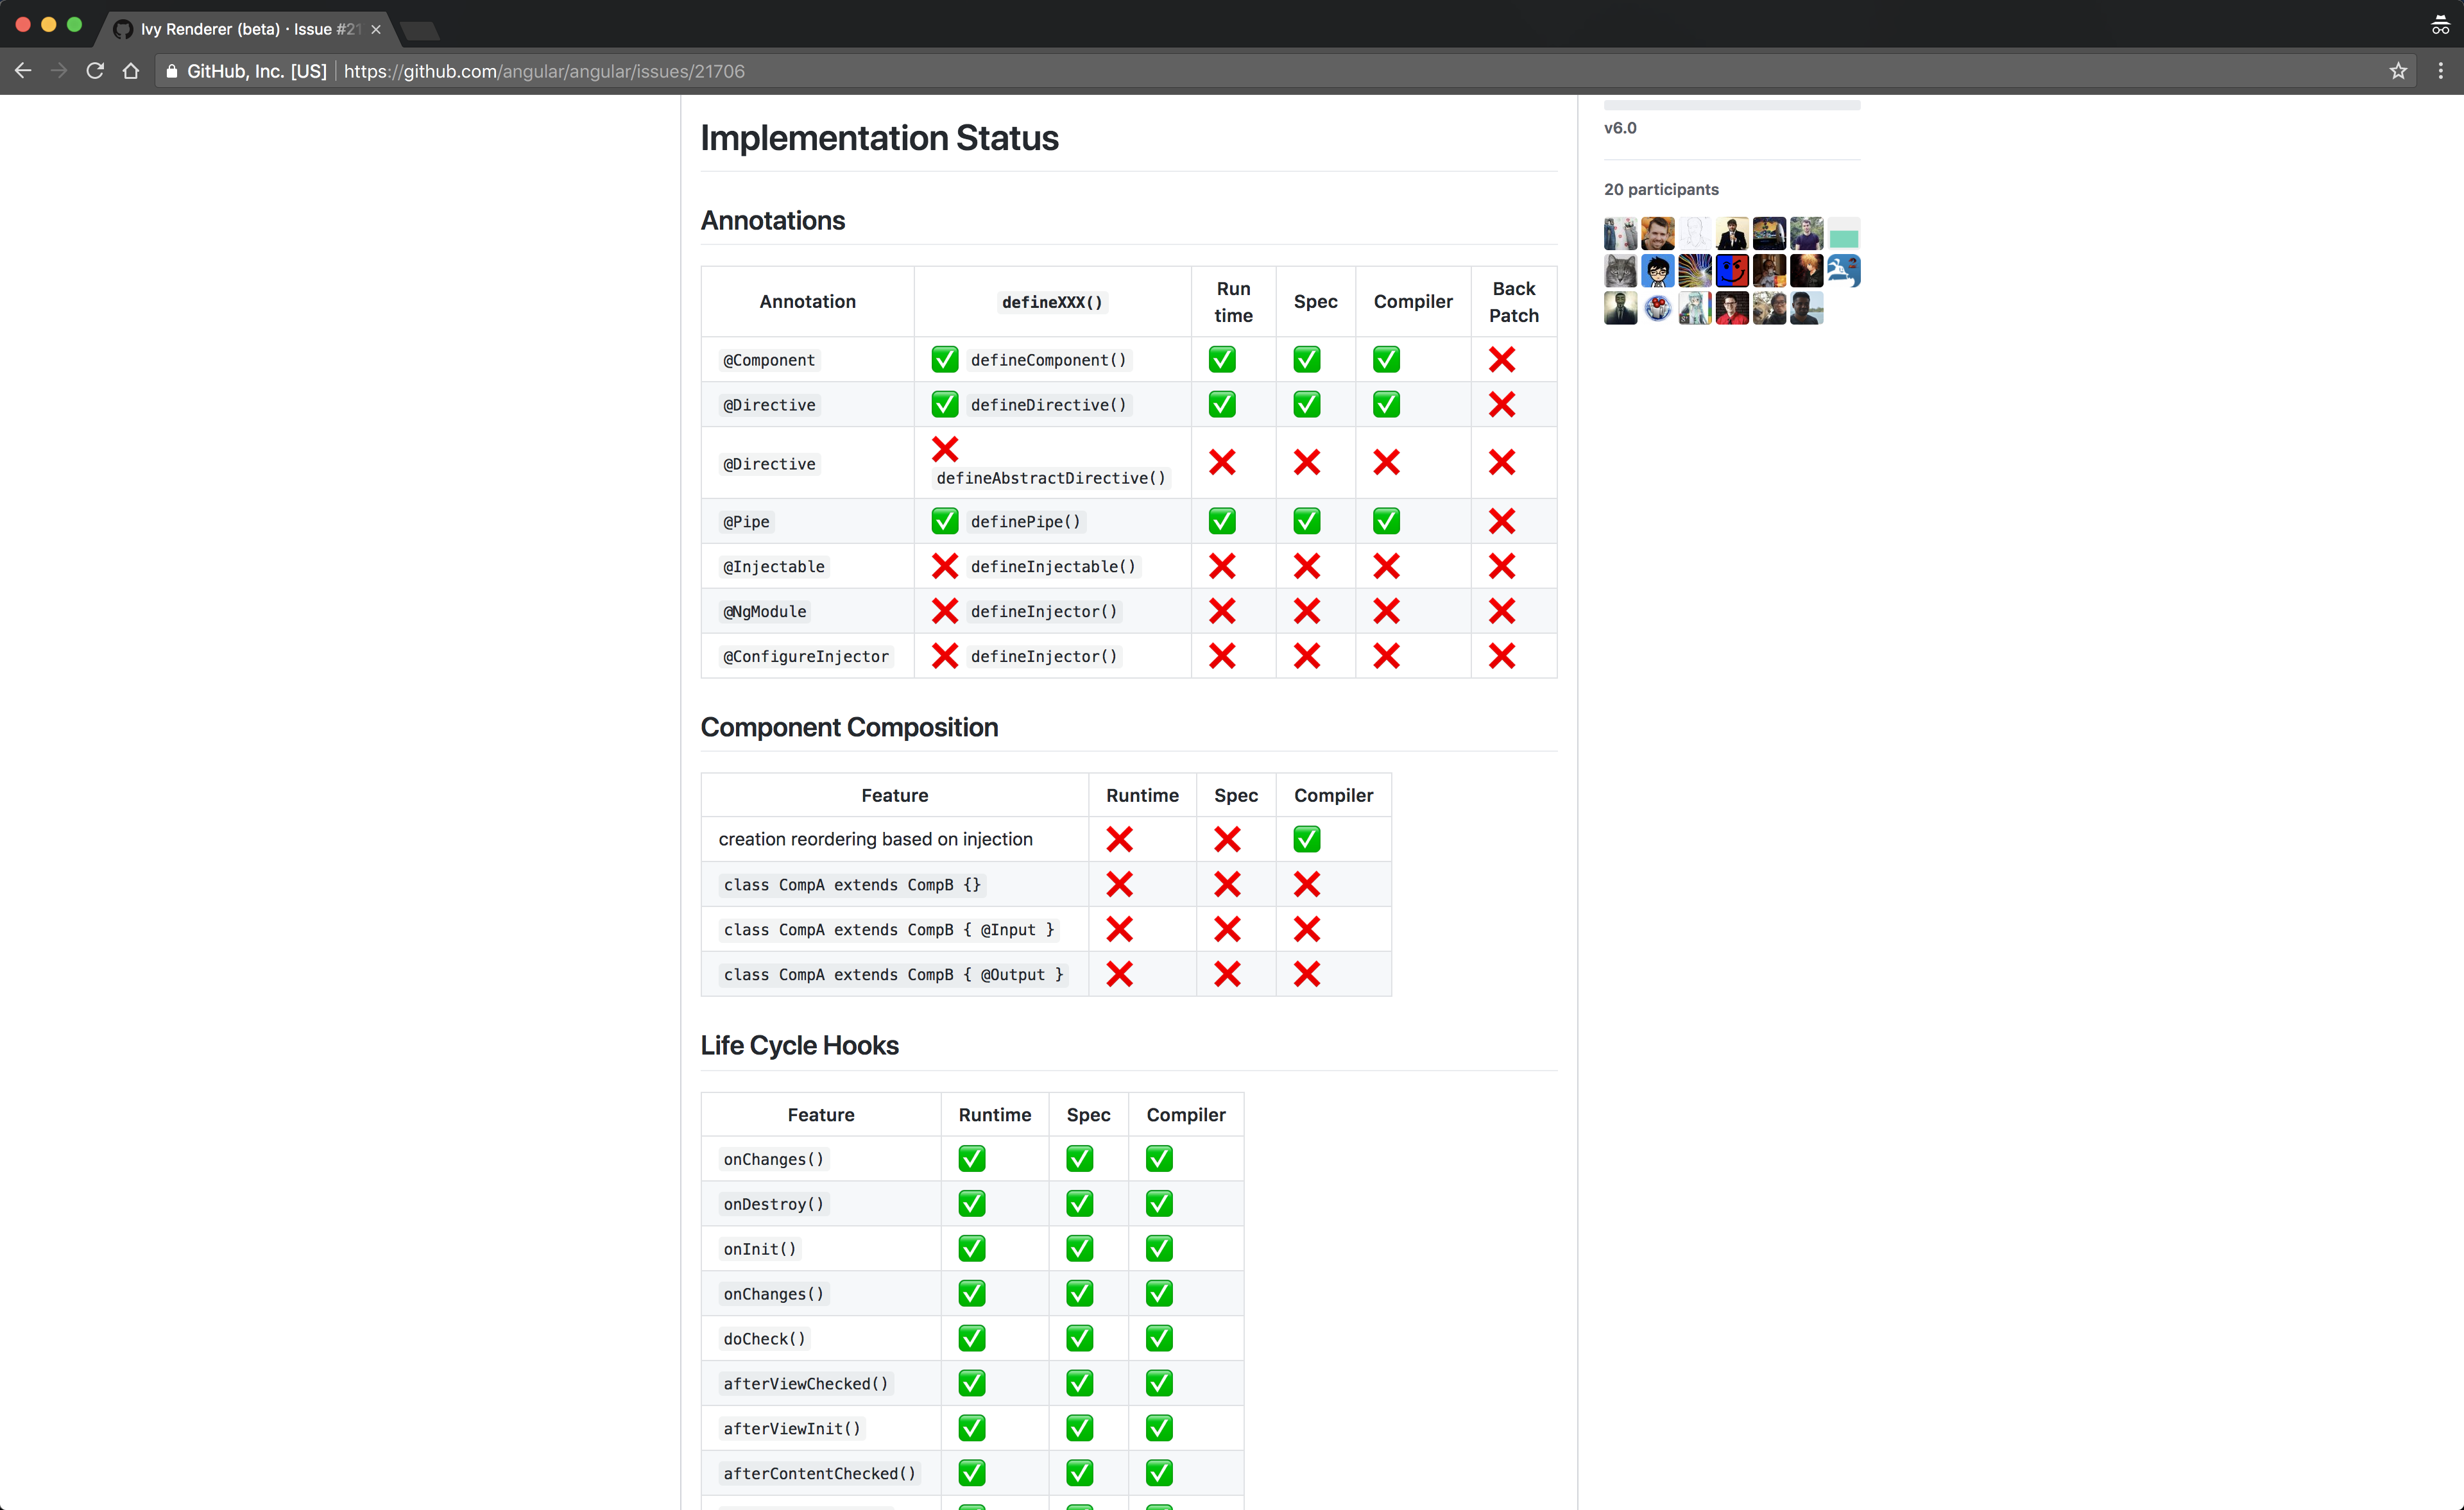
Task: Reload the GitHub issue page
Action: [x=95, y=71]
